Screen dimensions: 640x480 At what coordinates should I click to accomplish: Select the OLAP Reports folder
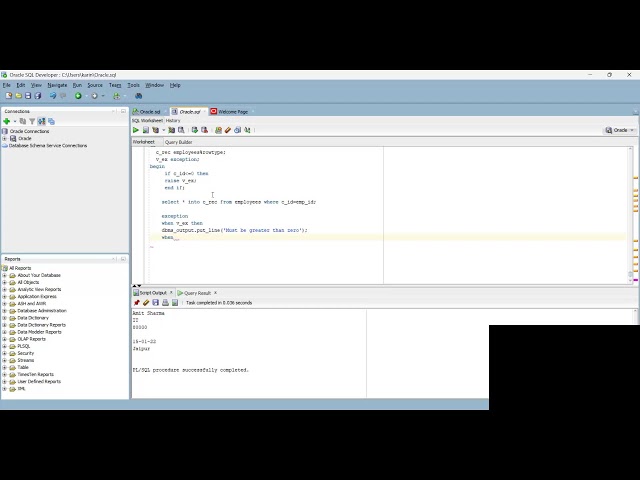click(x=31, y=339)
